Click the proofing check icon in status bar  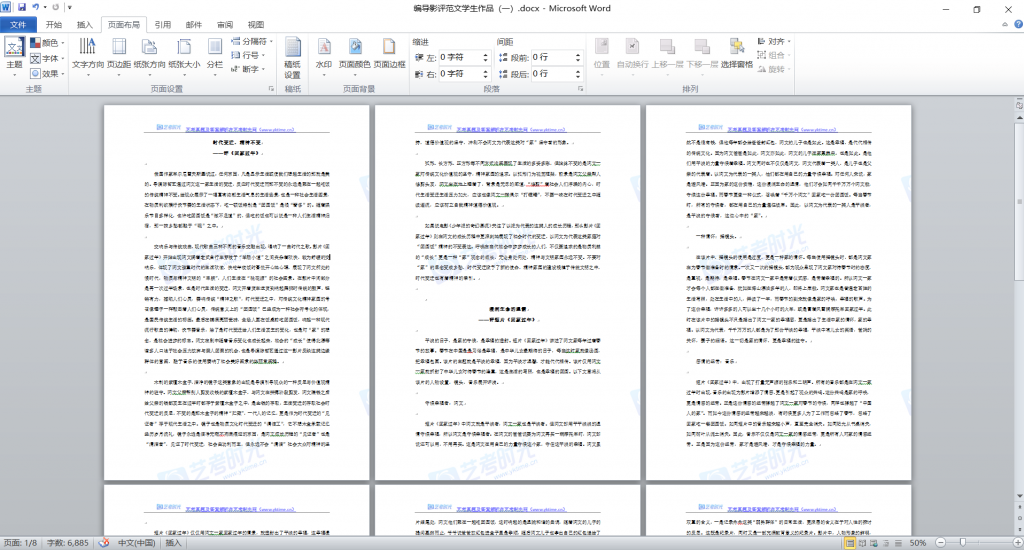point(103,542)
